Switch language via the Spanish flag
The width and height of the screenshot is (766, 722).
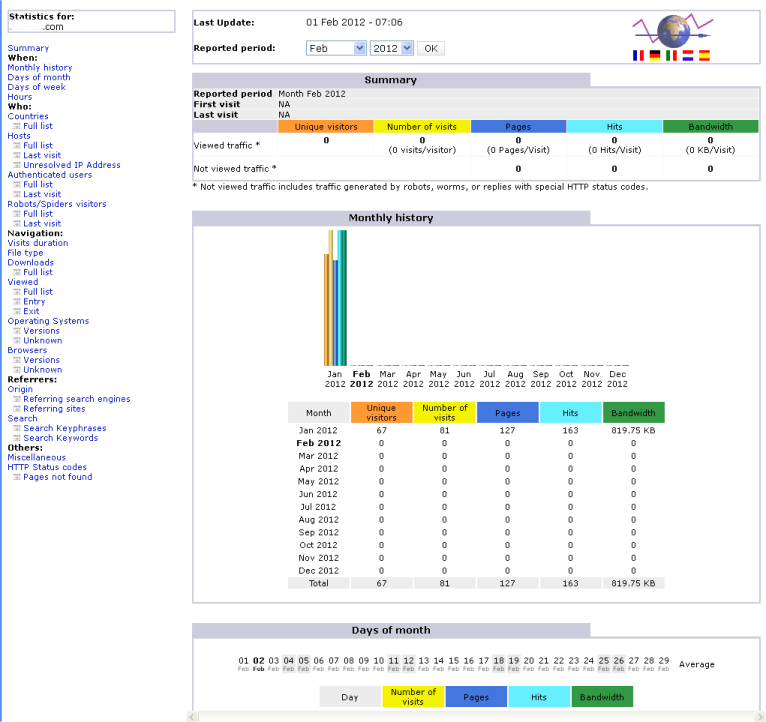pos(704,56)
